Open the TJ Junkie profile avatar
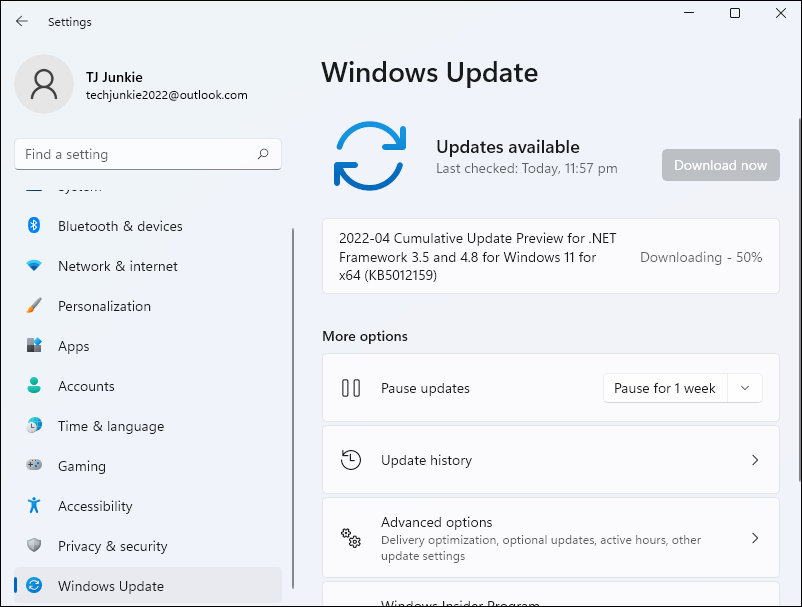This screenshot has width=802, height=607. point(44,84)
